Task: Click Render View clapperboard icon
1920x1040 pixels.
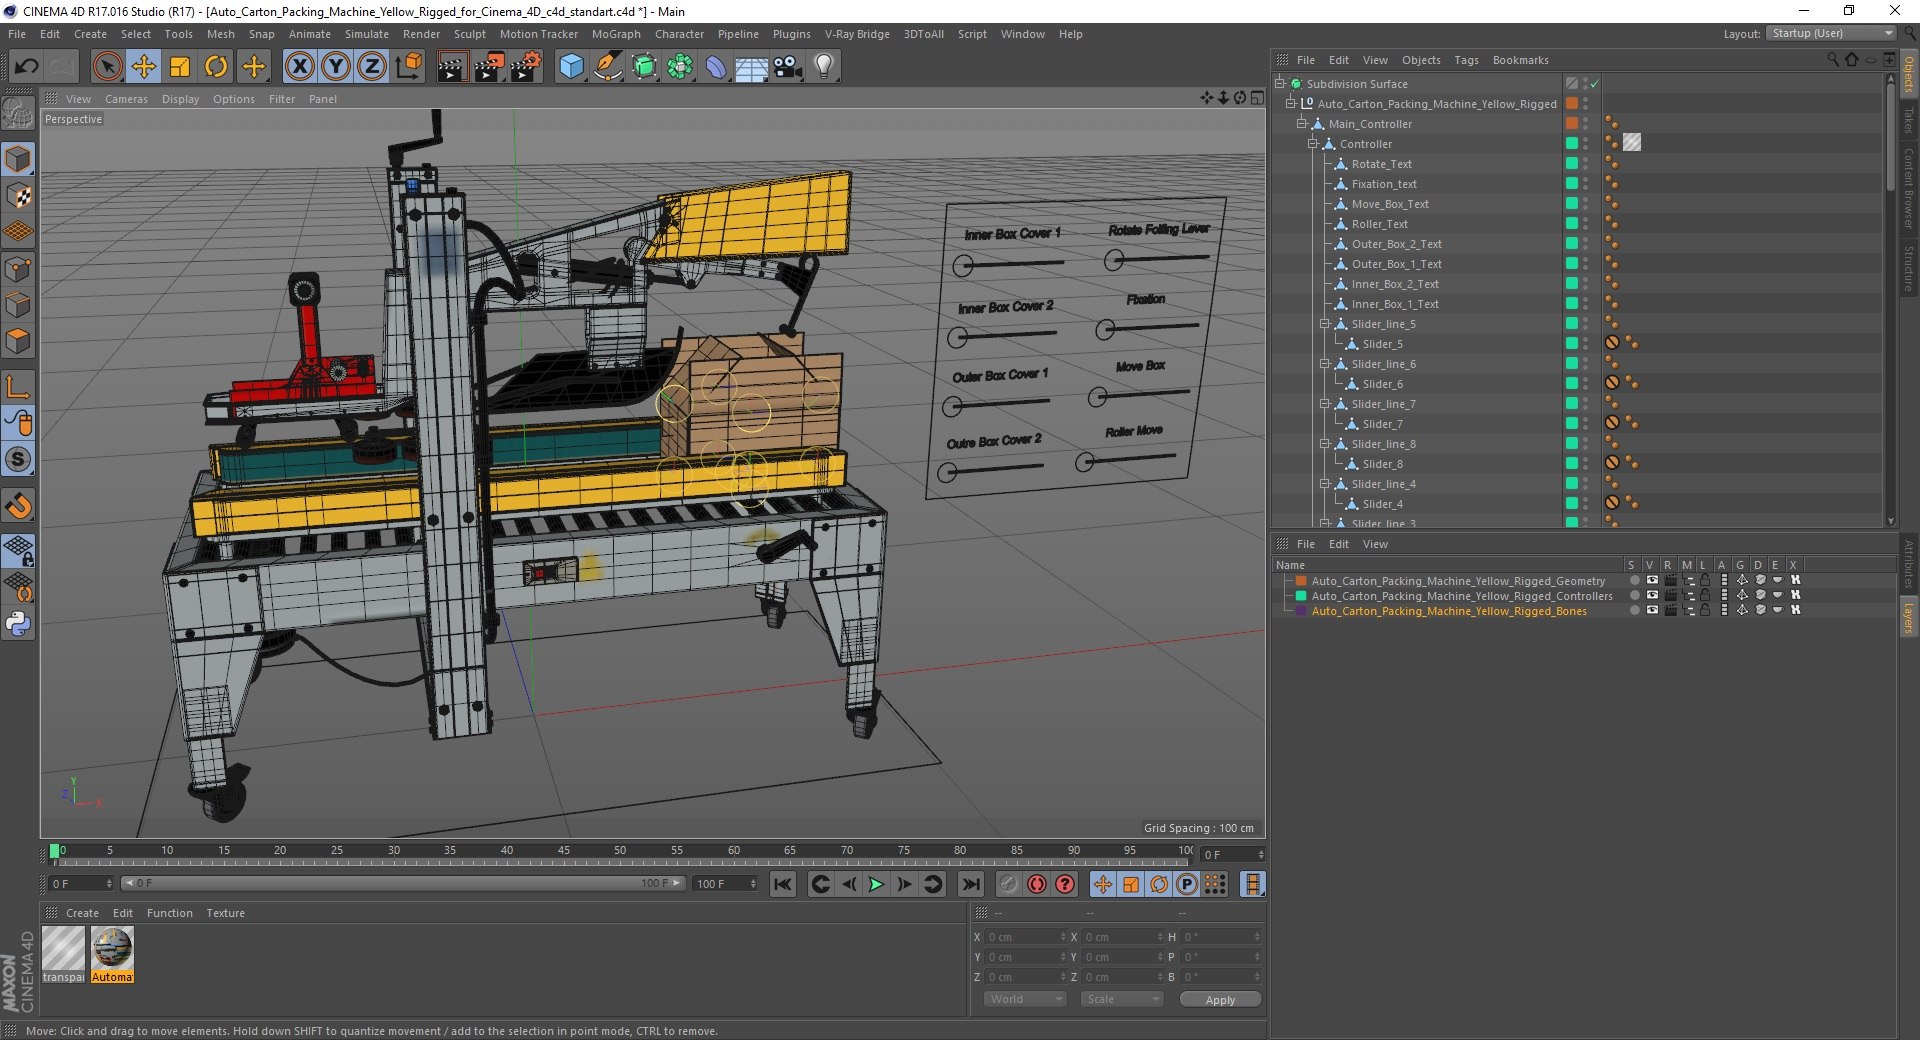Action: pyautogui.click(x=452, y=67)
